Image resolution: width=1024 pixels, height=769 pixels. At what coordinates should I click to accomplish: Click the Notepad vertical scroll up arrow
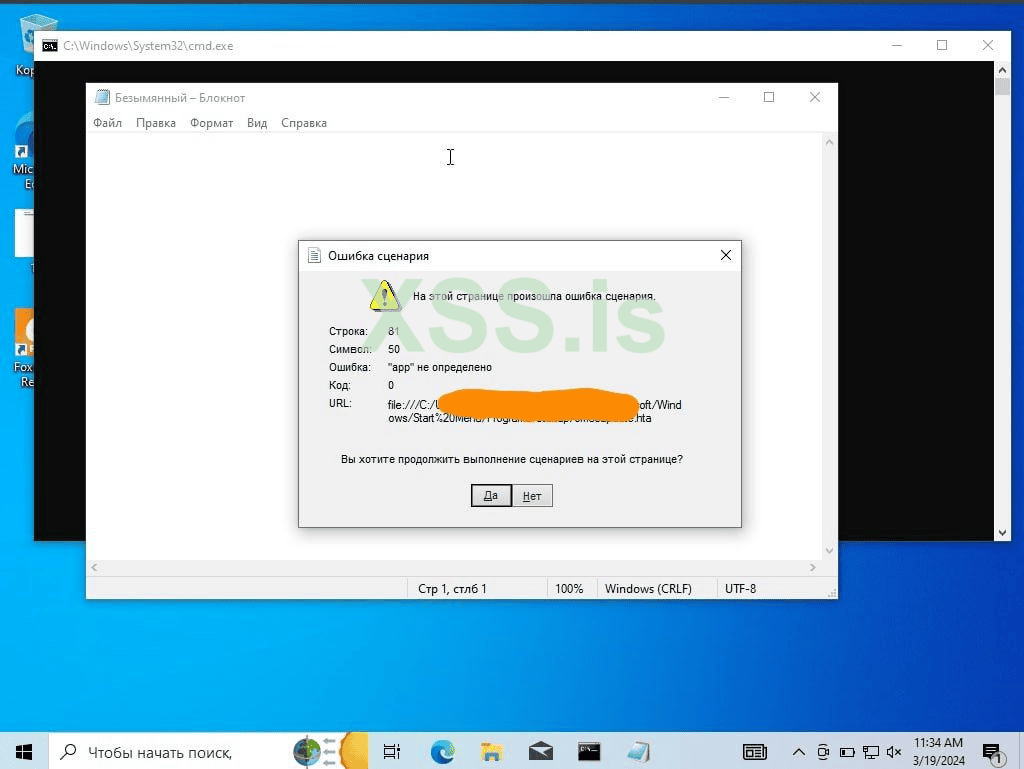[x=829, y=142]
